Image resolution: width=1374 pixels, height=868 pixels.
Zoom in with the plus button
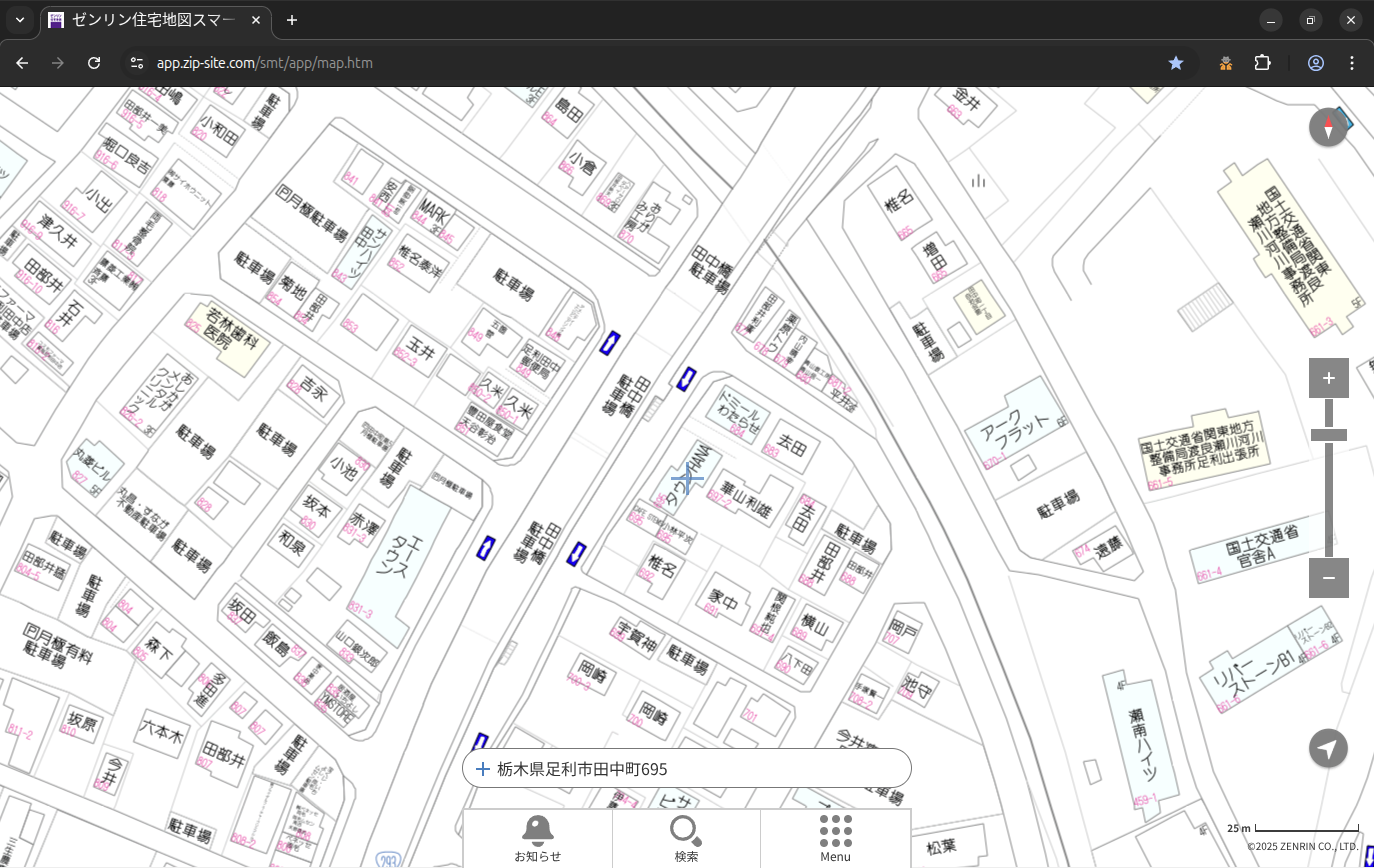tap(1328, 378)
